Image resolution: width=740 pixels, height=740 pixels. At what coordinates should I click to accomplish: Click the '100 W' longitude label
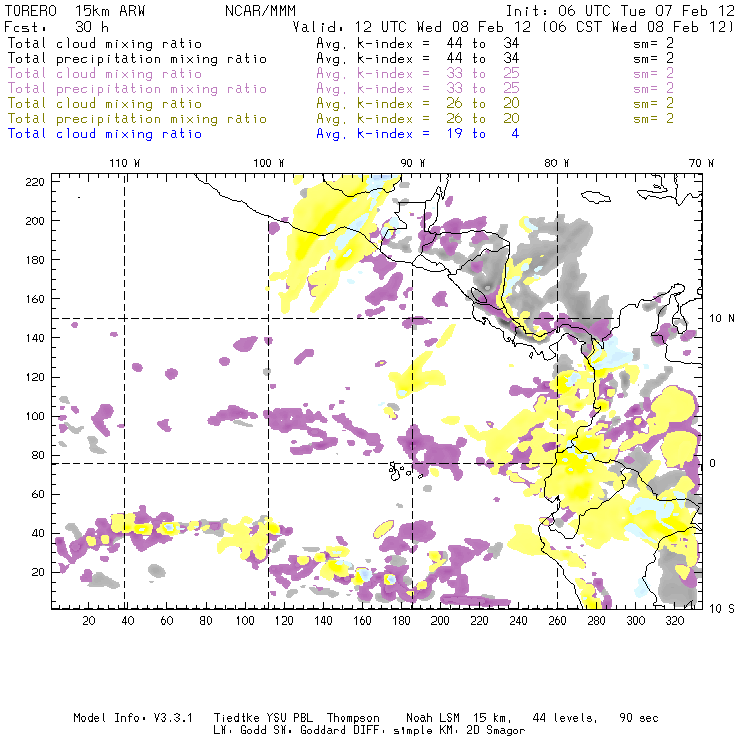tap(269, 163)
